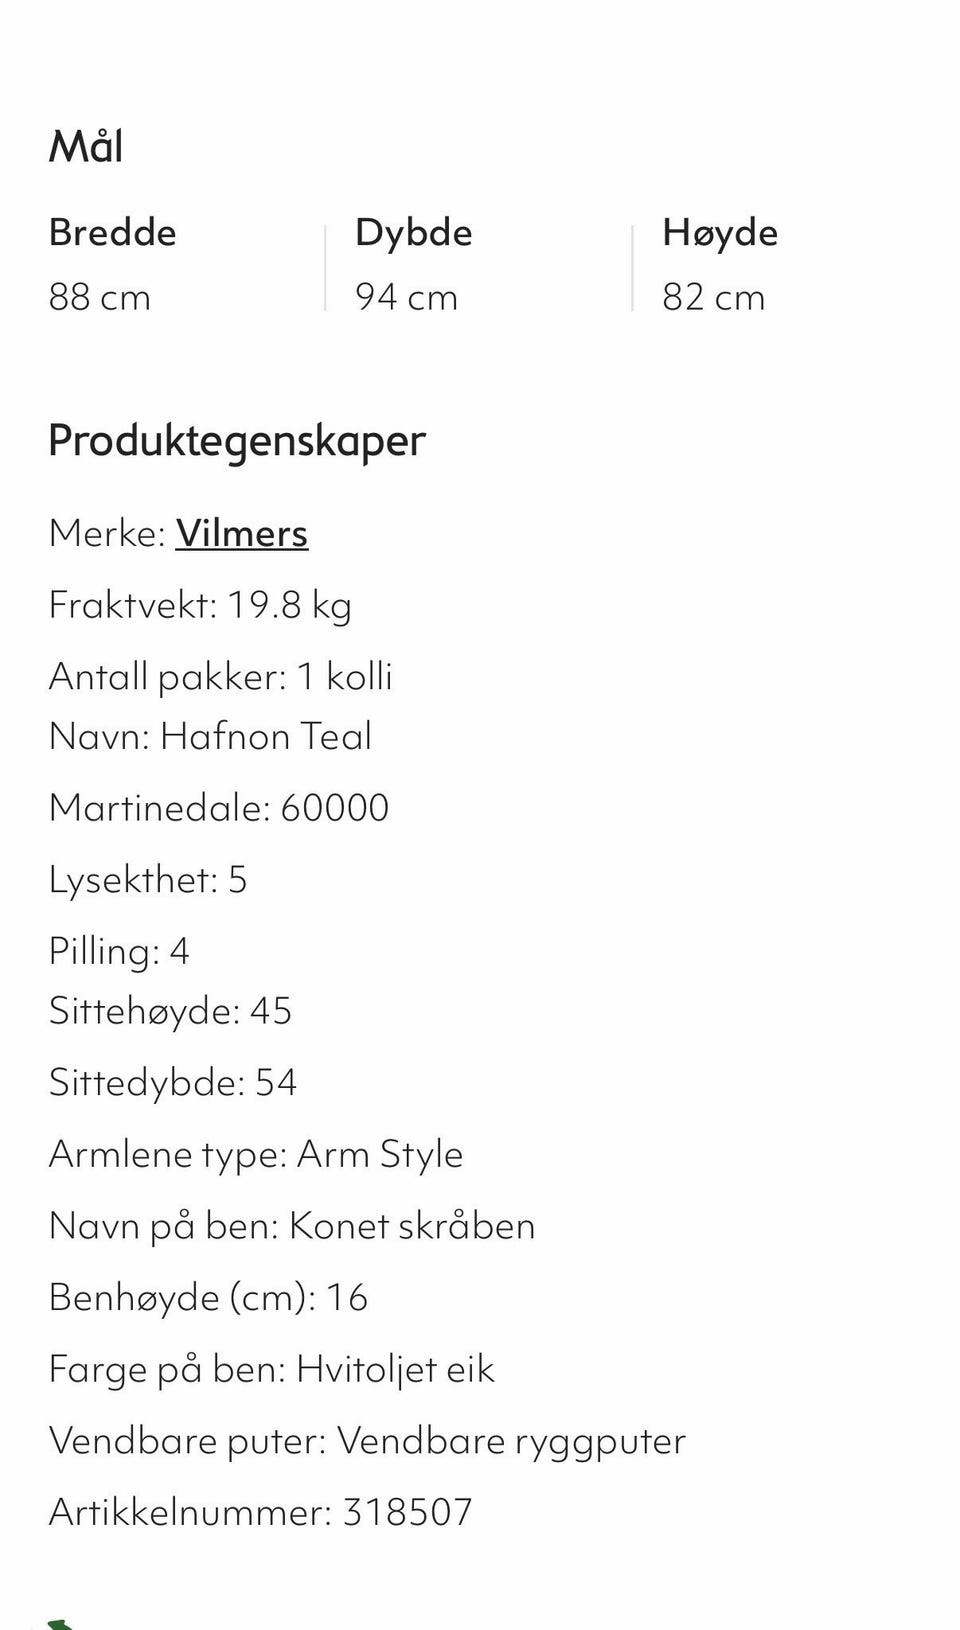Click the partially visible green icon at bottom

[58, 1624]
